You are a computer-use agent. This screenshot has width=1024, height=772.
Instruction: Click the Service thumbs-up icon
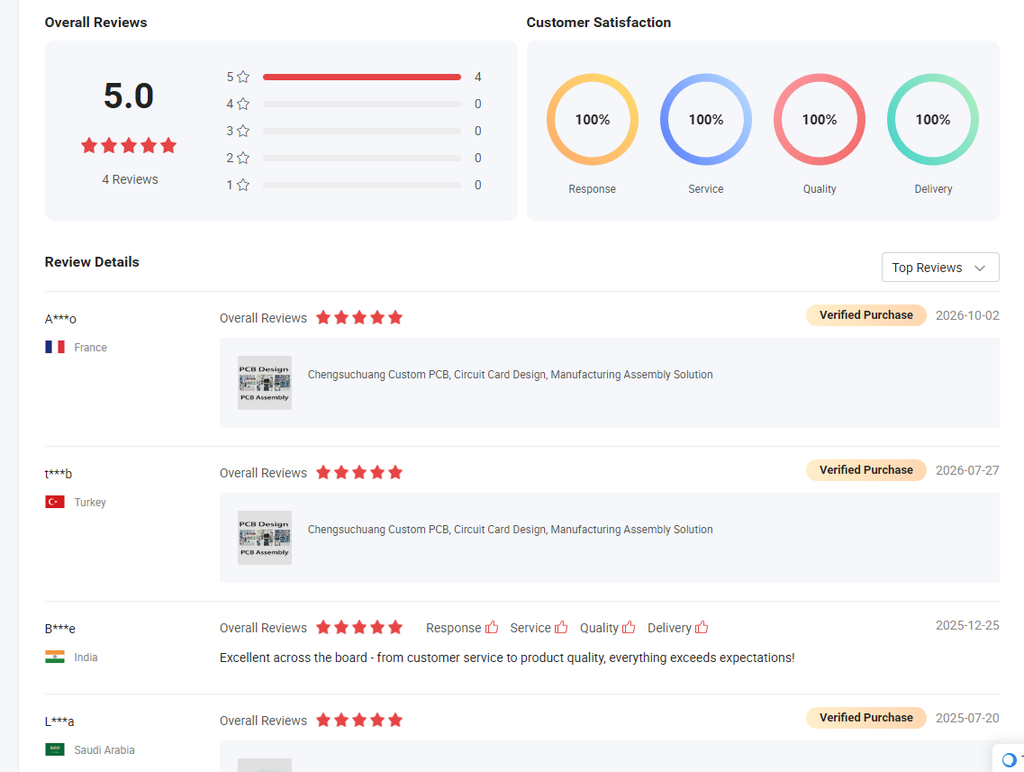(561, 627)
